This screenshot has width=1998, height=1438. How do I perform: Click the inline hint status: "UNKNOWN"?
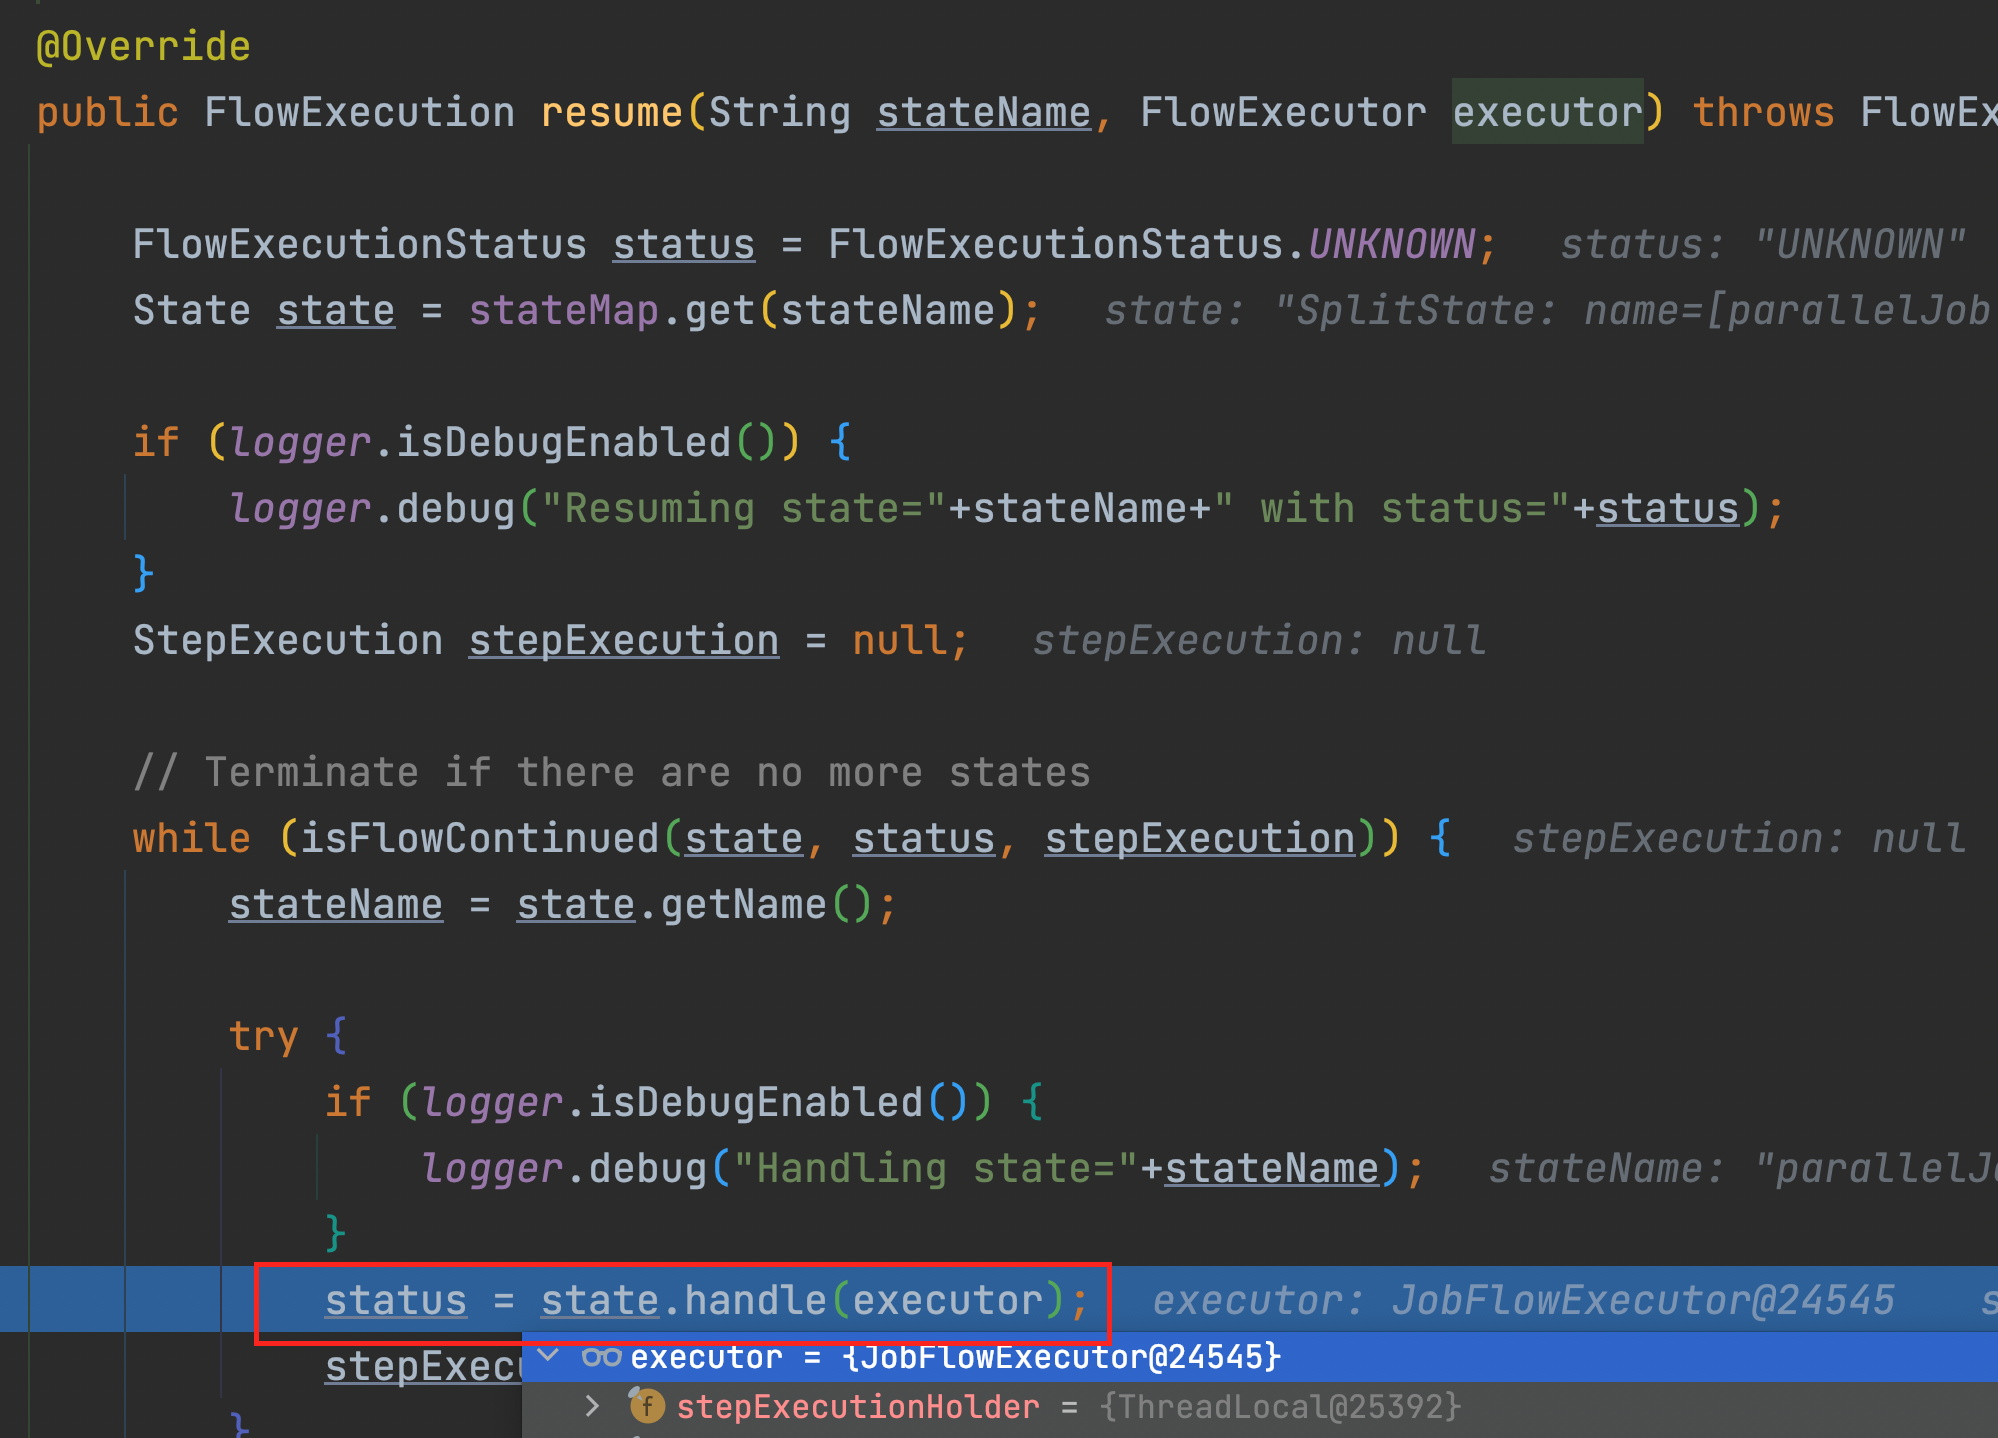[x=1762, y=244]
